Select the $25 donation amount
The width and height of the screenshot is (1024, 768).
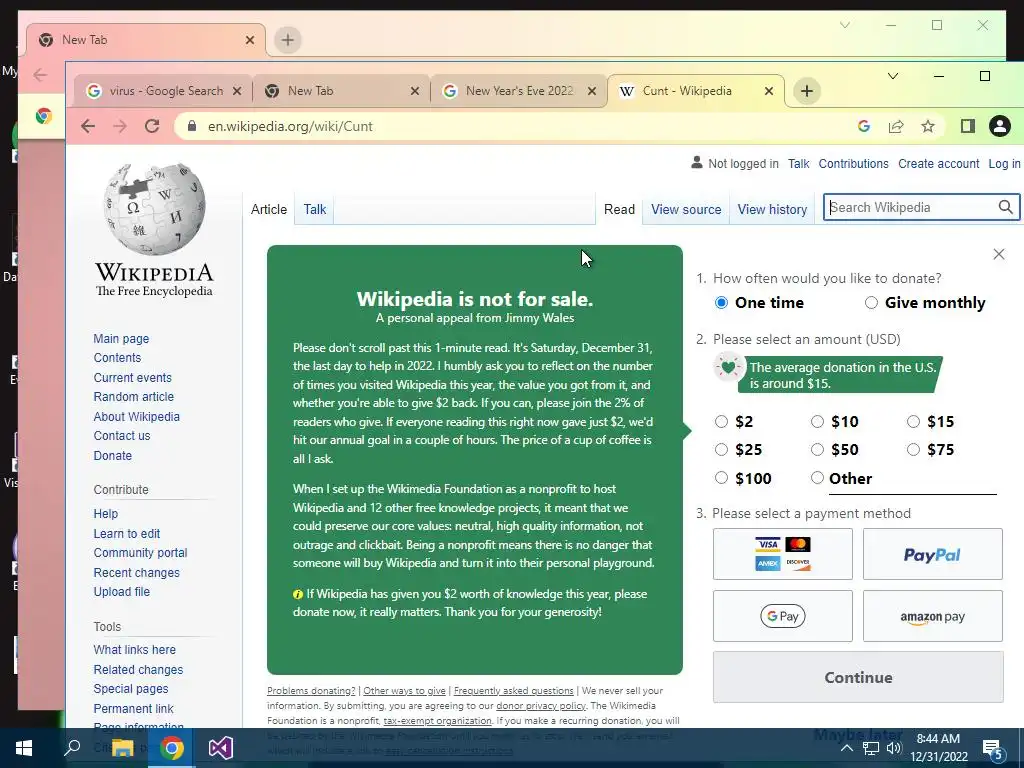tap(721, 449)
